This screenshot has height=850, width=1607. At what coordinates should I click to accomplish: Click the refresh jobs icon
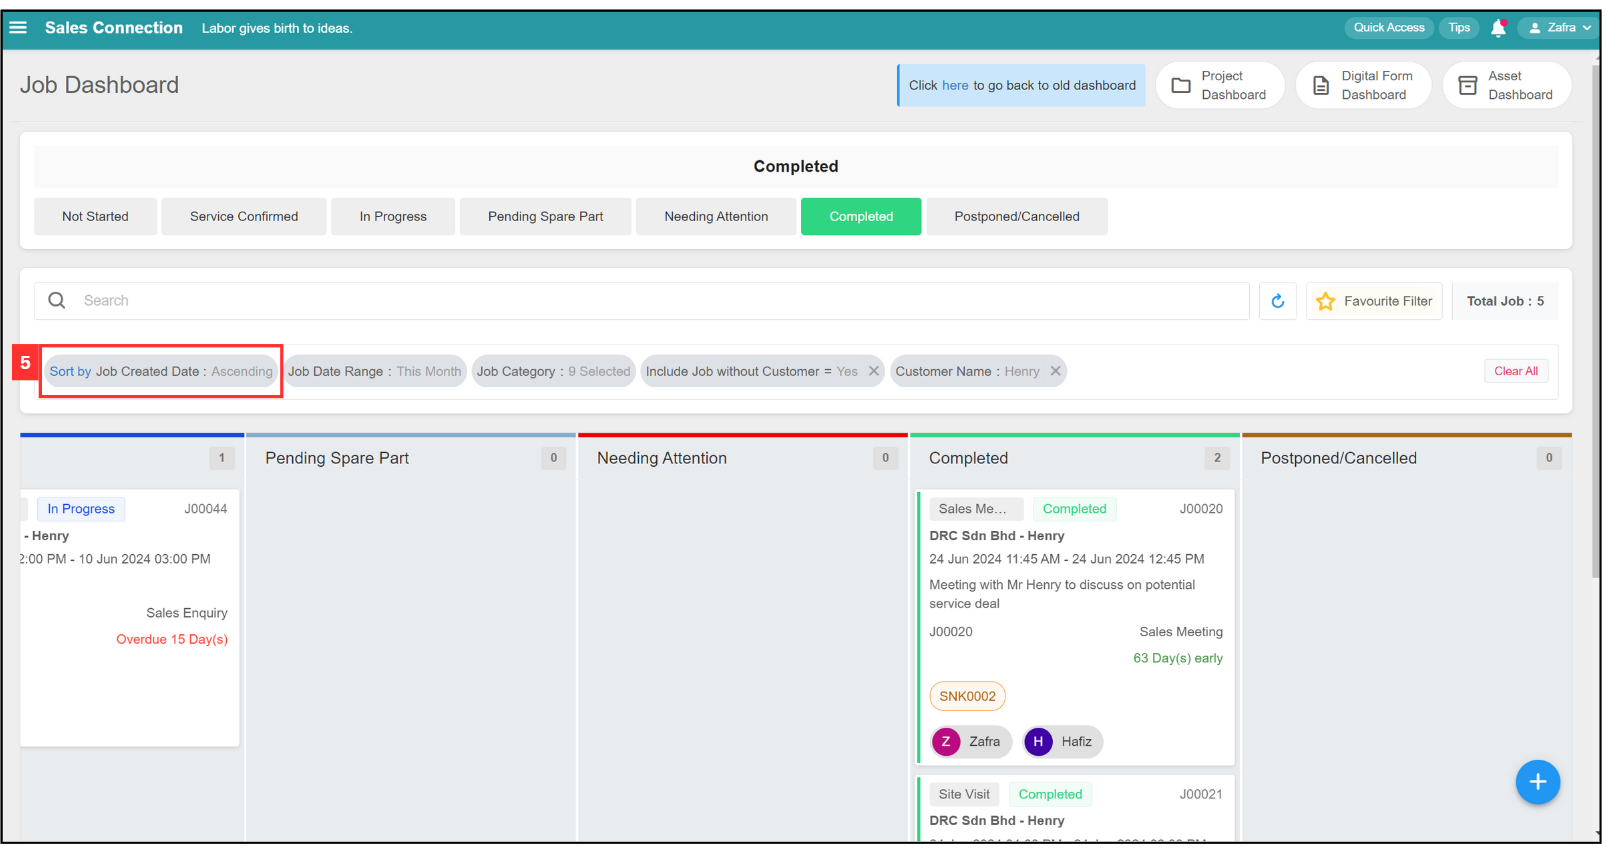tap(1277, 301)
